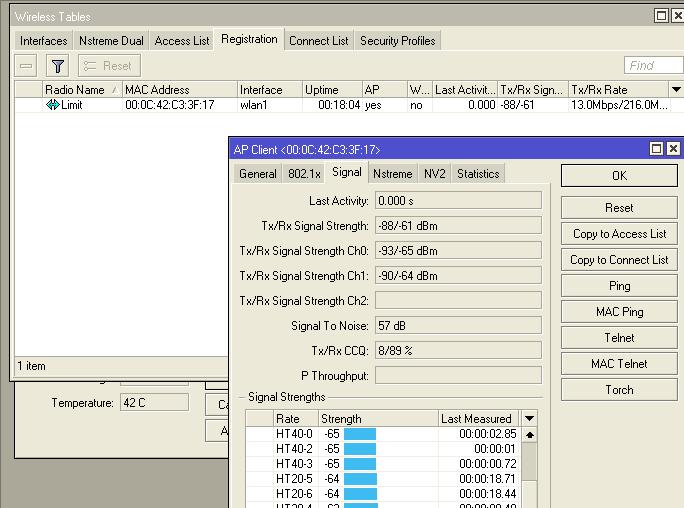Click the Limit row's green arrows icon
This screenshot has width=684, height=508.
coord(52,105)
